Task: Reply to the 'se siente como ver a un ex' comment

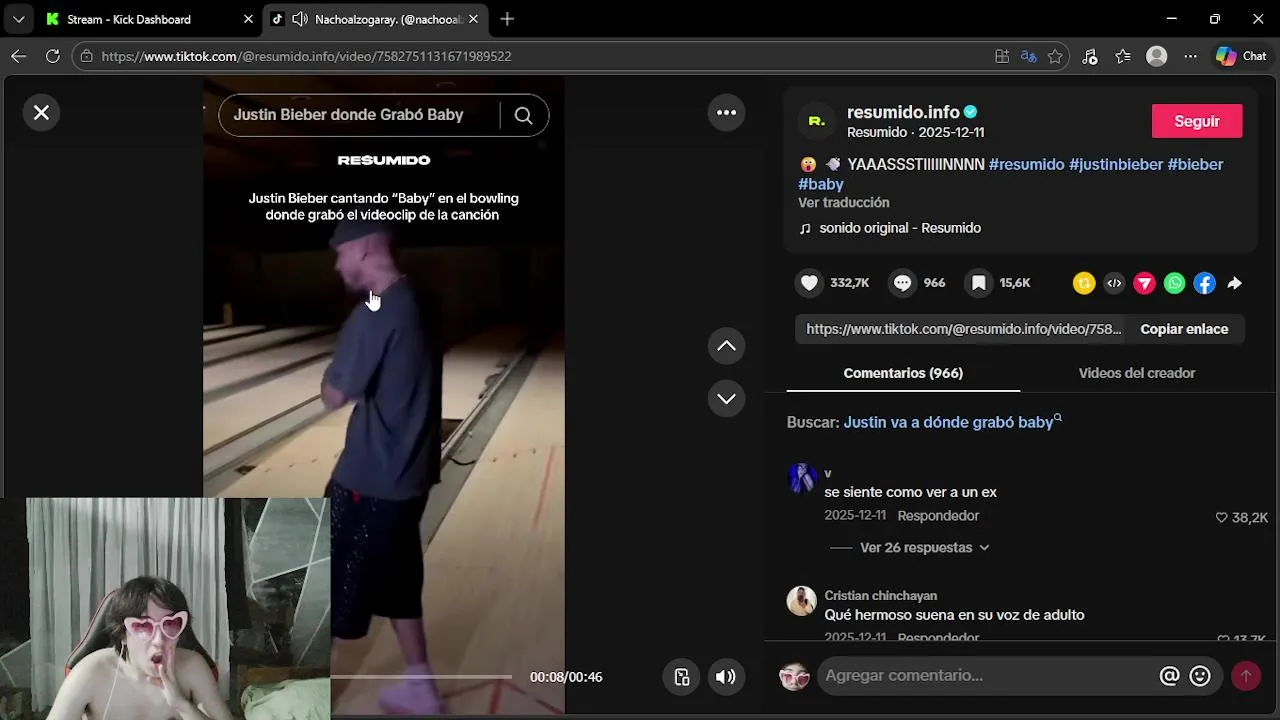Action: click(938, 516)
